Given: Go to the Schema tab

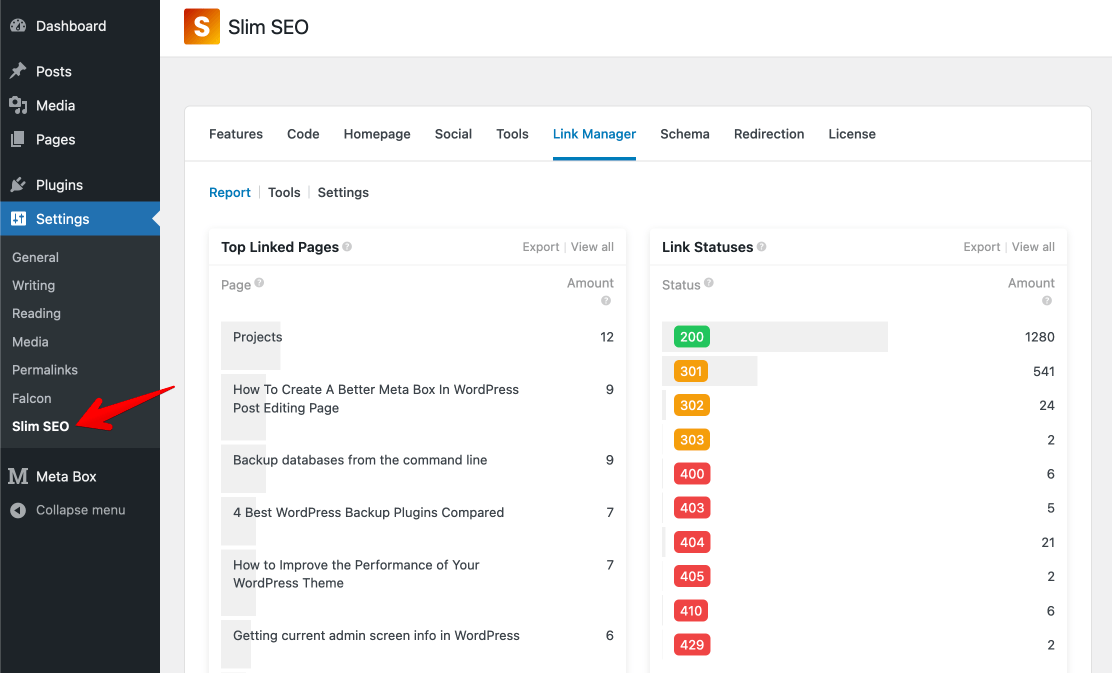Looking at the screenshot, I should [x=684, y=134].
